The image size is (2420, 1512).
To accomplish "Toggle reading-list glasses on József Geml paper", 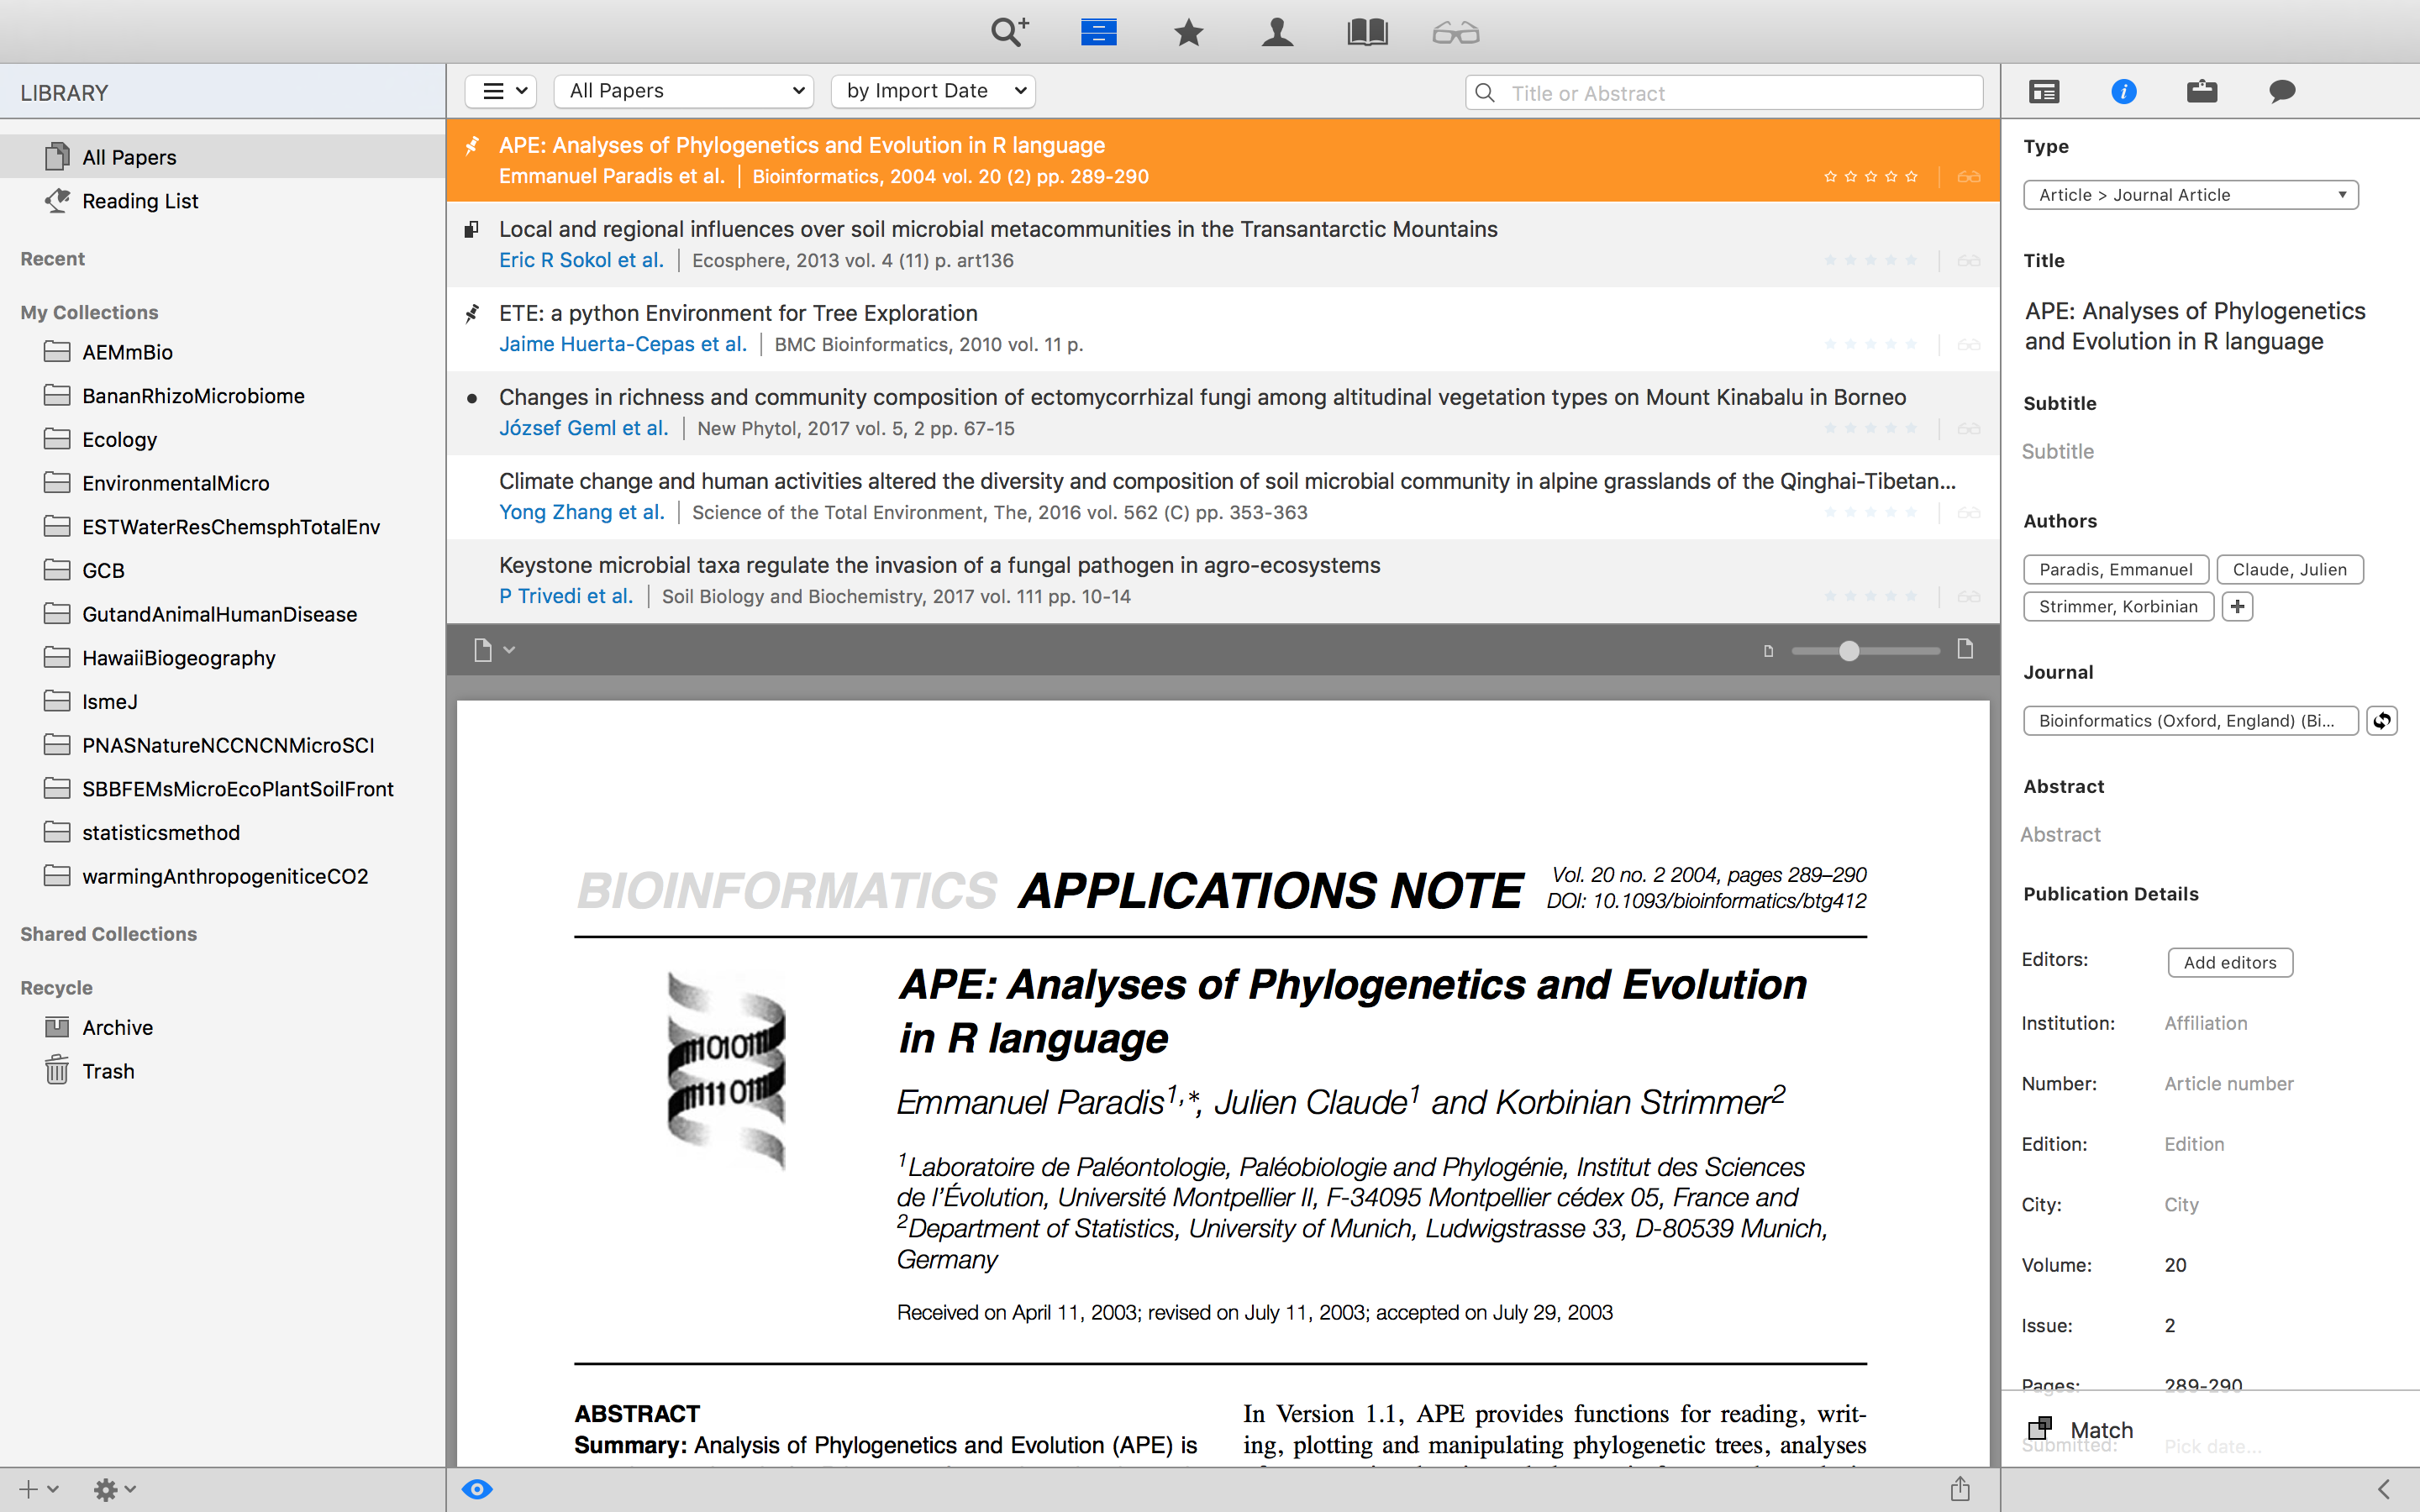I will tap(1969, 429).
